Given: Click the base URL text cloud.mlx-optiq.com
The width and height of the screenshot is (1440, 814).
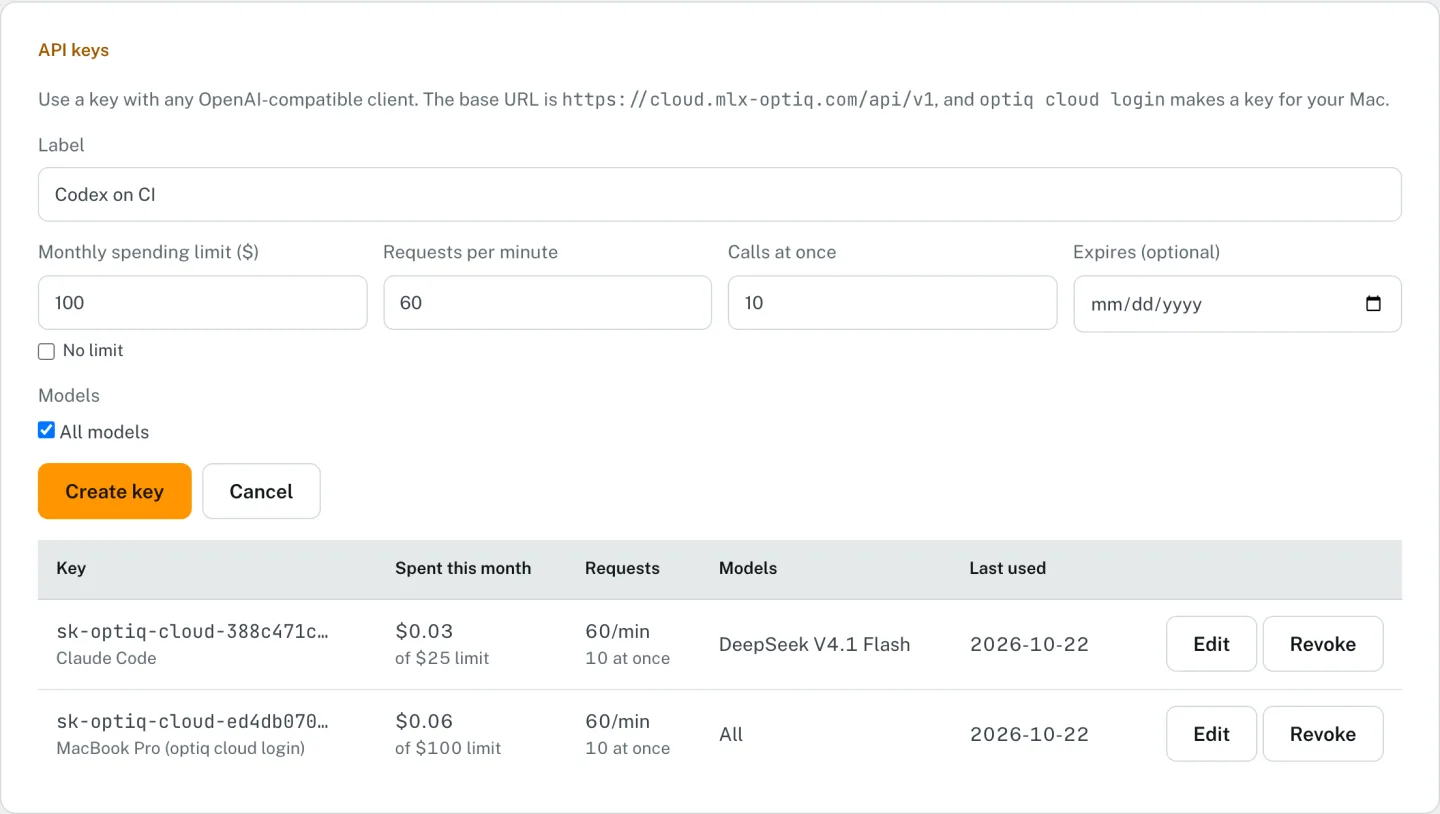Looking at the screenshot, I should click(x=750, y=100).
